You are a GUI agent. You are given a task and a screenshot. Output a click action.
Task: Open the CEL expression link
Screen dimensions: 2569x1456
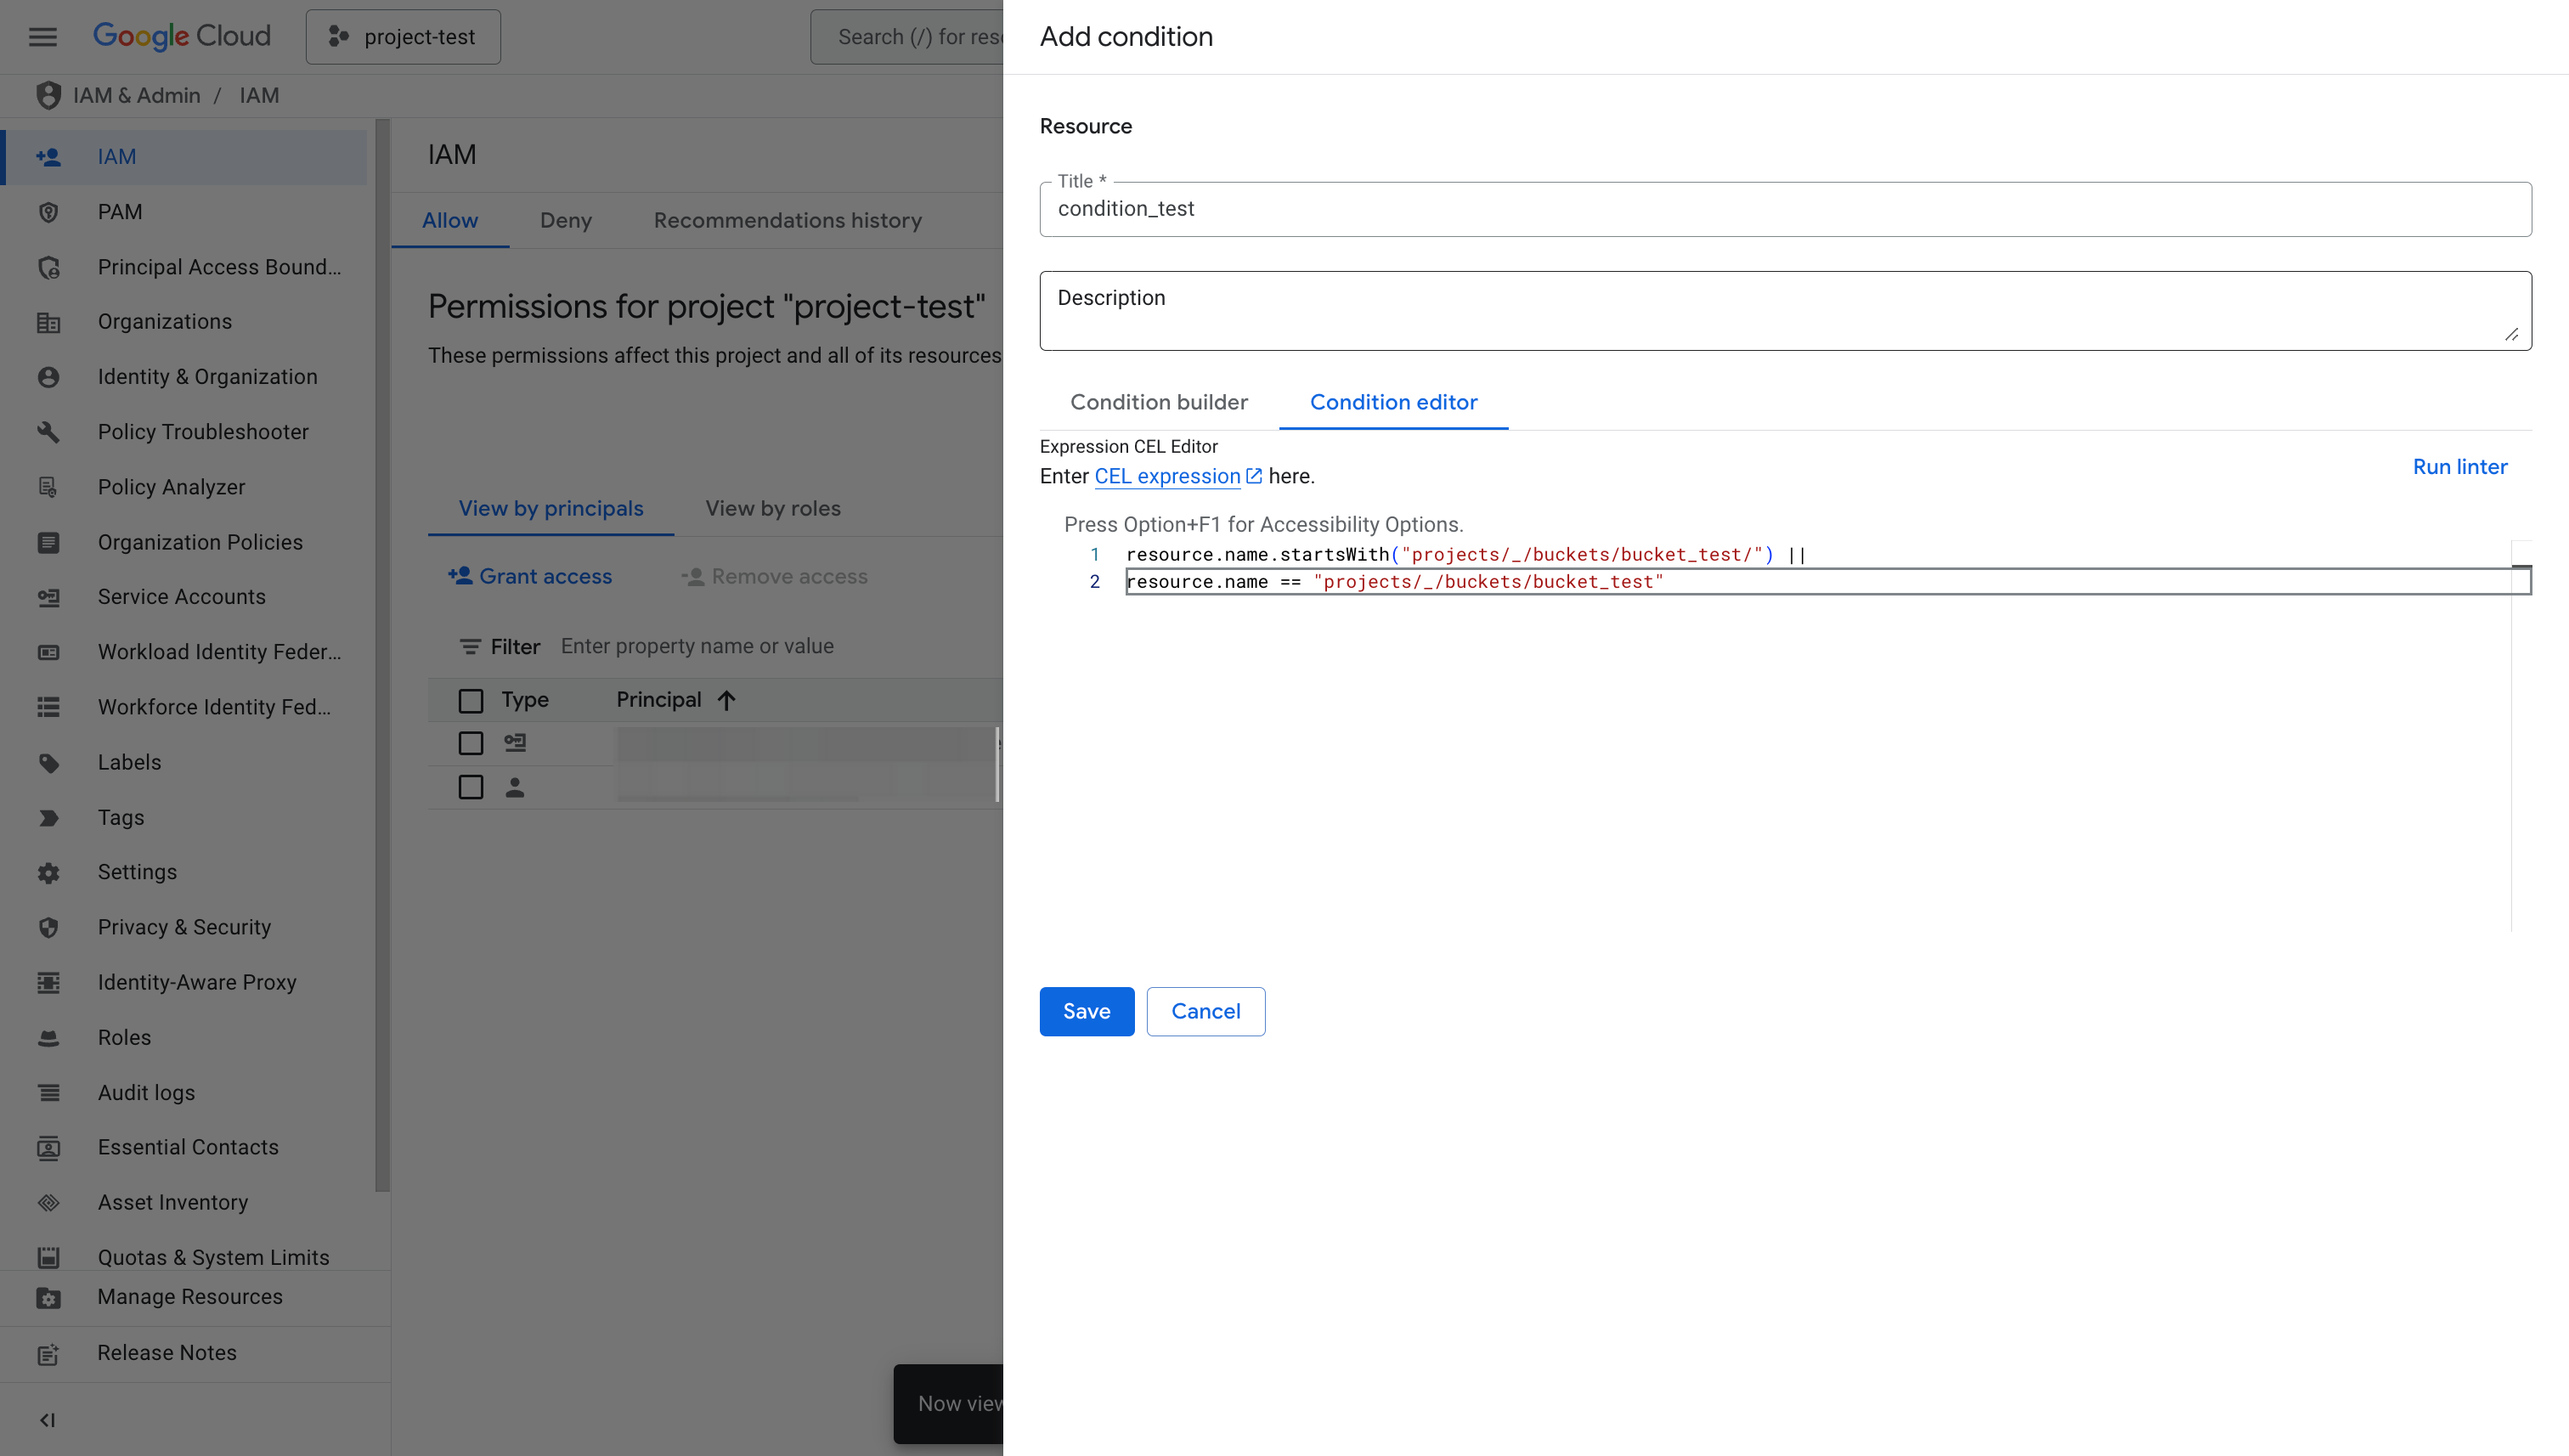coord(1167,476)
